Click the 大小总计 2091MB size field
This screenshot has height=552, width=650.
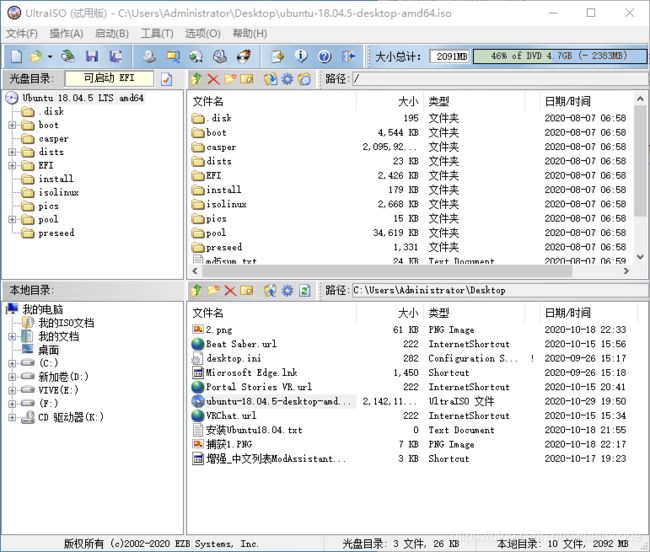450,56
